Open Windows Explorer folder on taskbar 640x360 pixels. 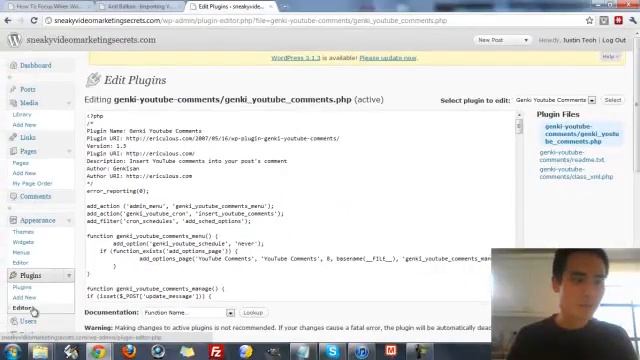40,351
